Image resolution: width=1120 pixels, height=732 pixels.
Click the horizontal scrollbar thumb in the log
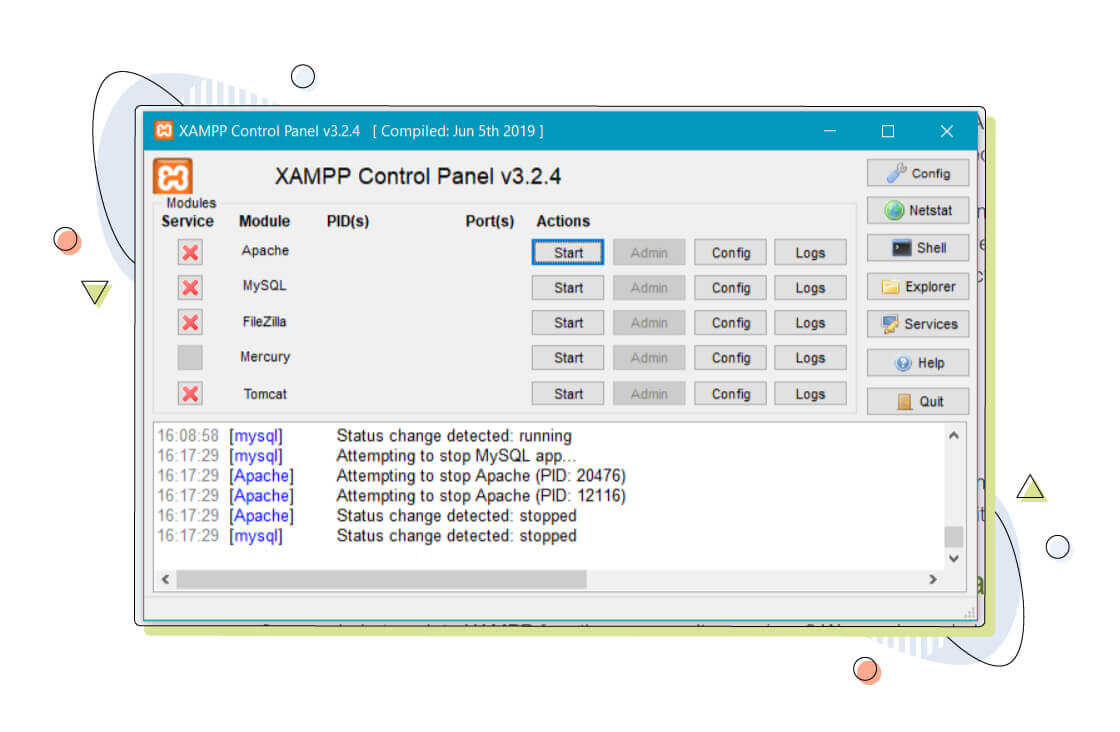(x=381, y=579)
